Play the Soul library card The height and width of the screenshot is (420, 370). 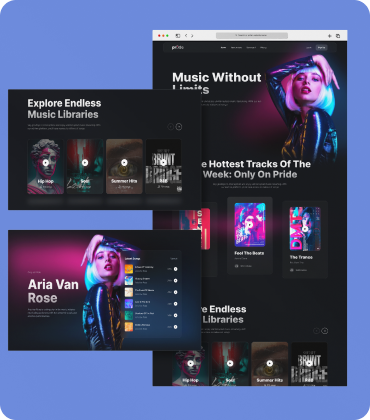click(x=85, y=163)
